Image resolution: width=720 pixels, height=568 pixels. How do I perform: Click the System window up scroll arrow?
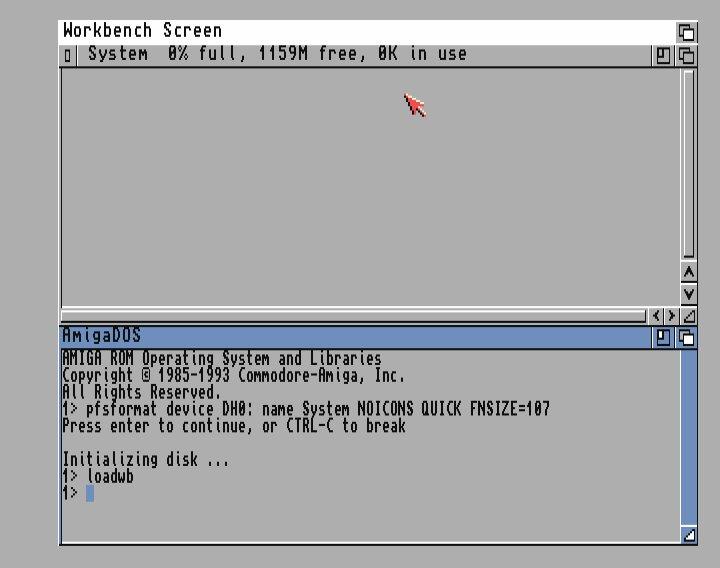[x=689, y=272]
